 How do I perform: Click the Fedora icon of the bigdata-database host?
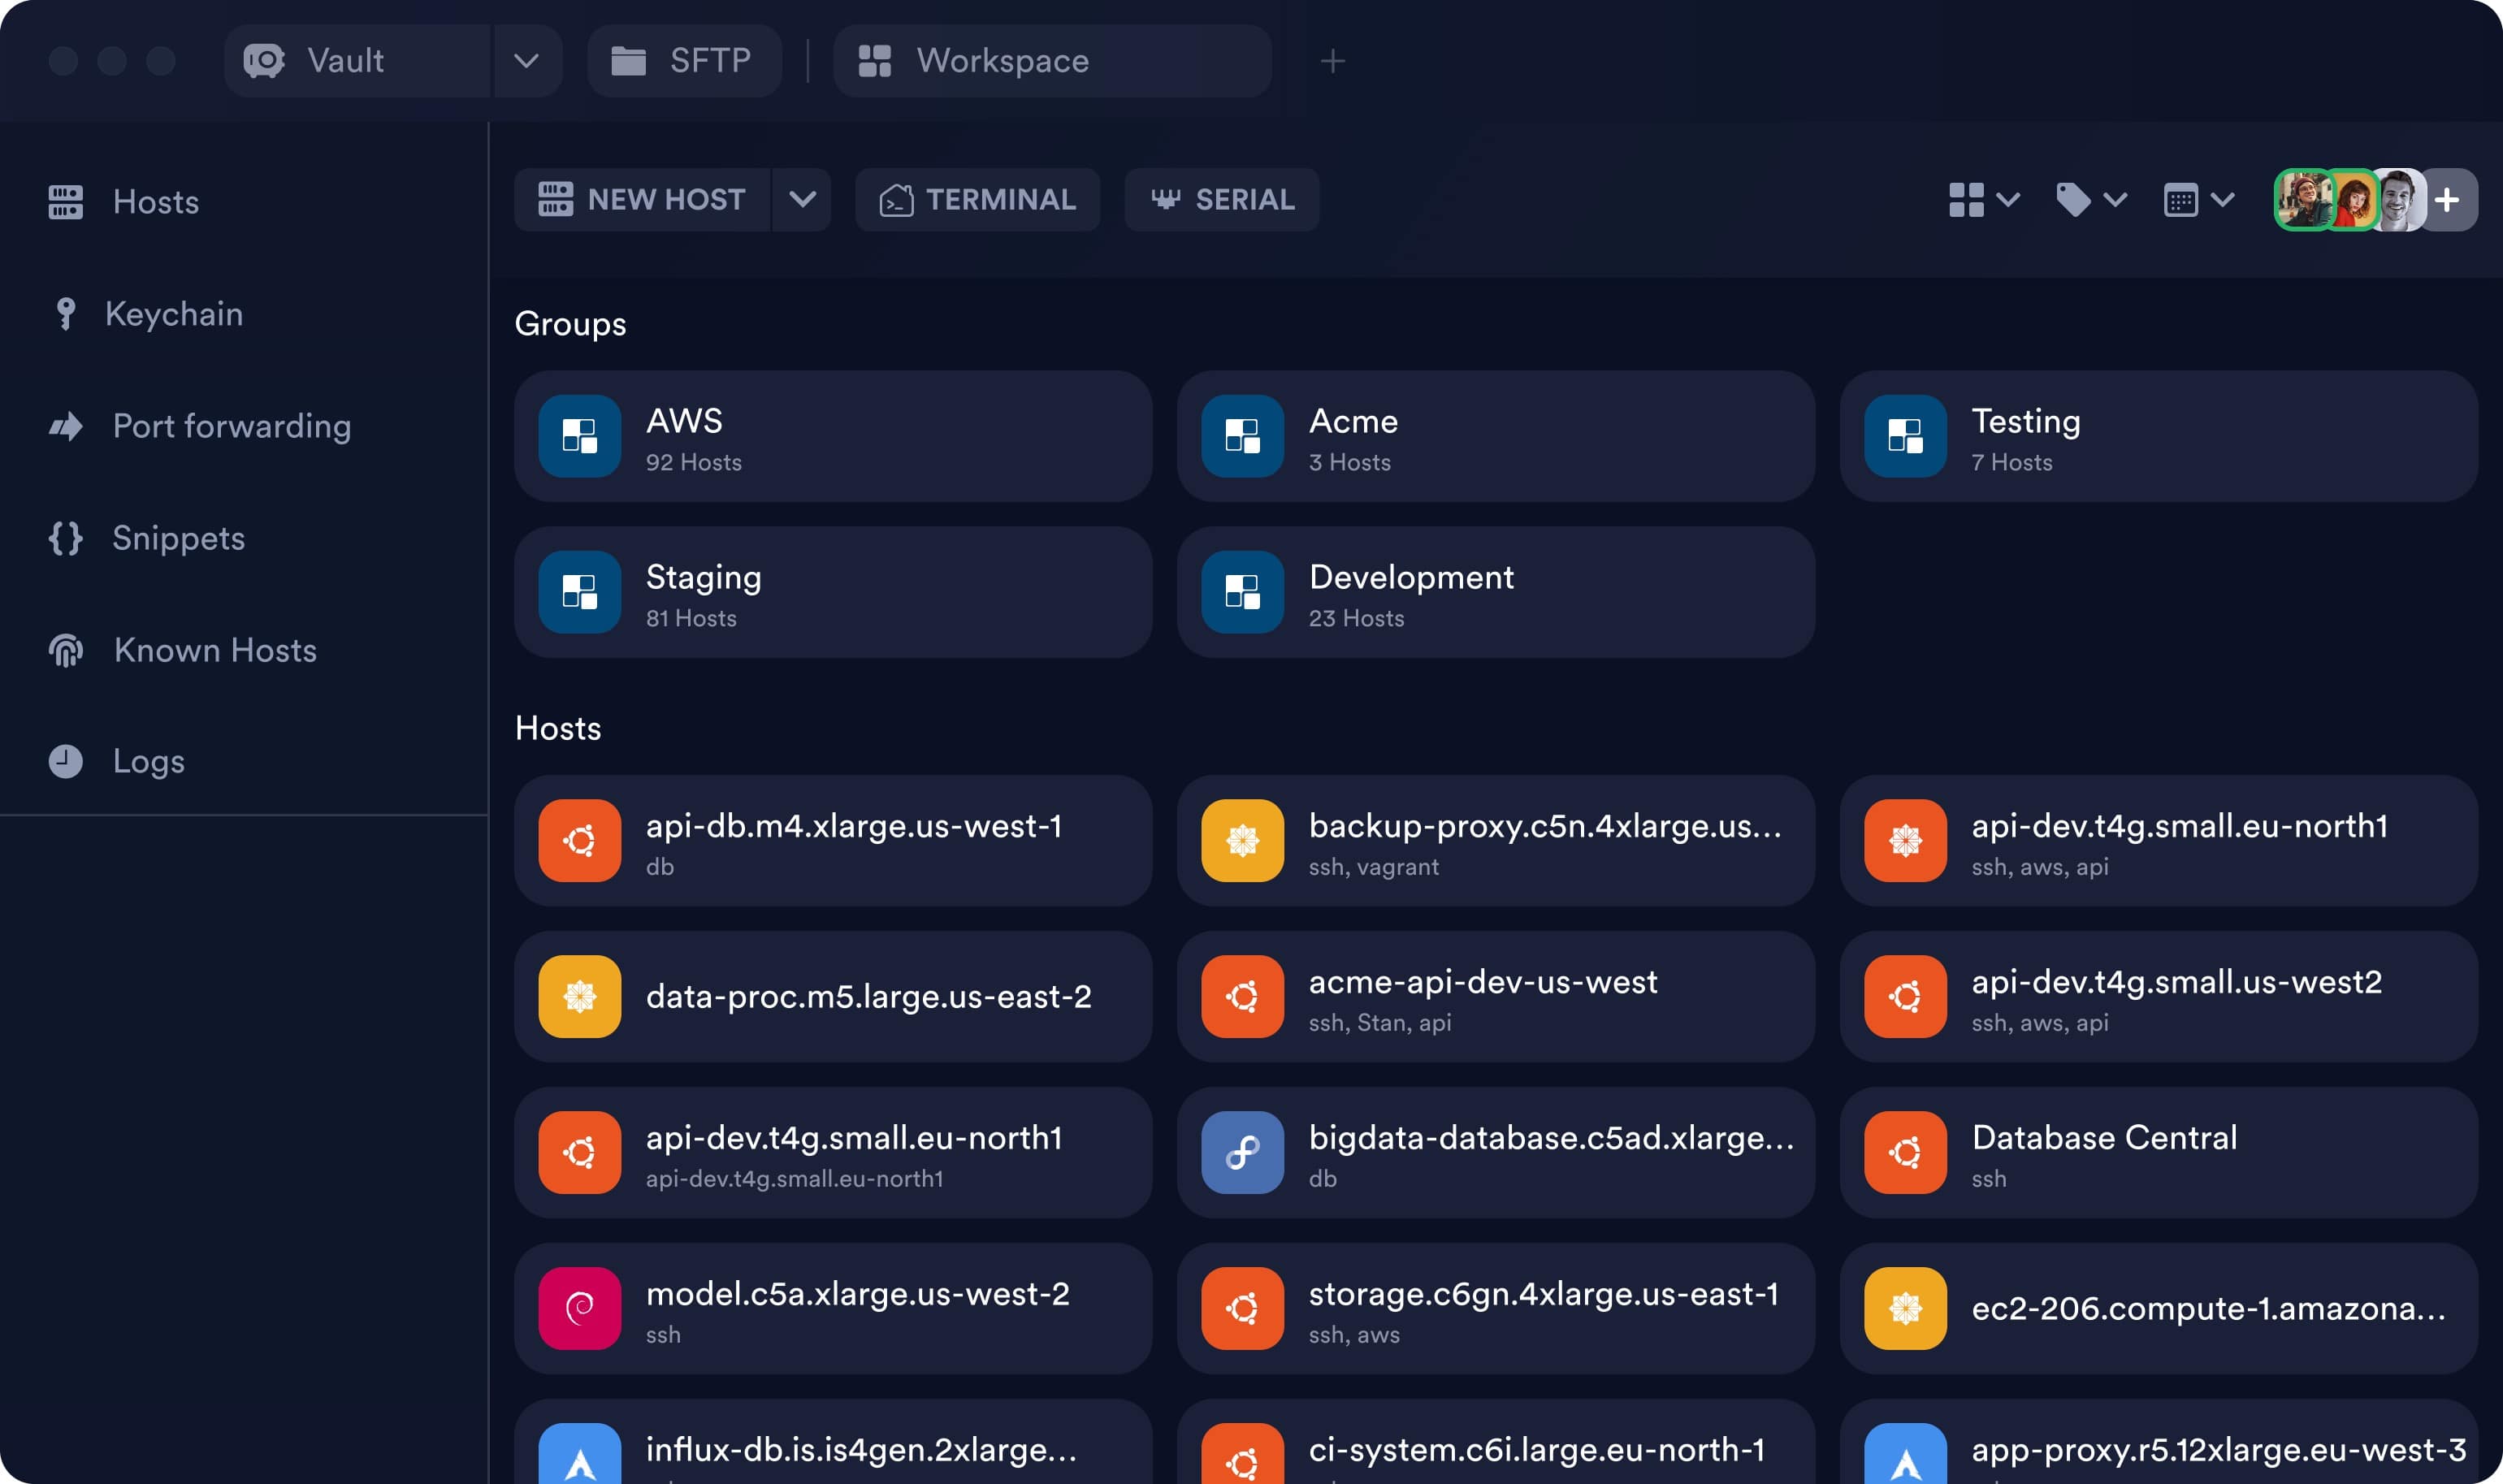[x=1242, y=1152]
